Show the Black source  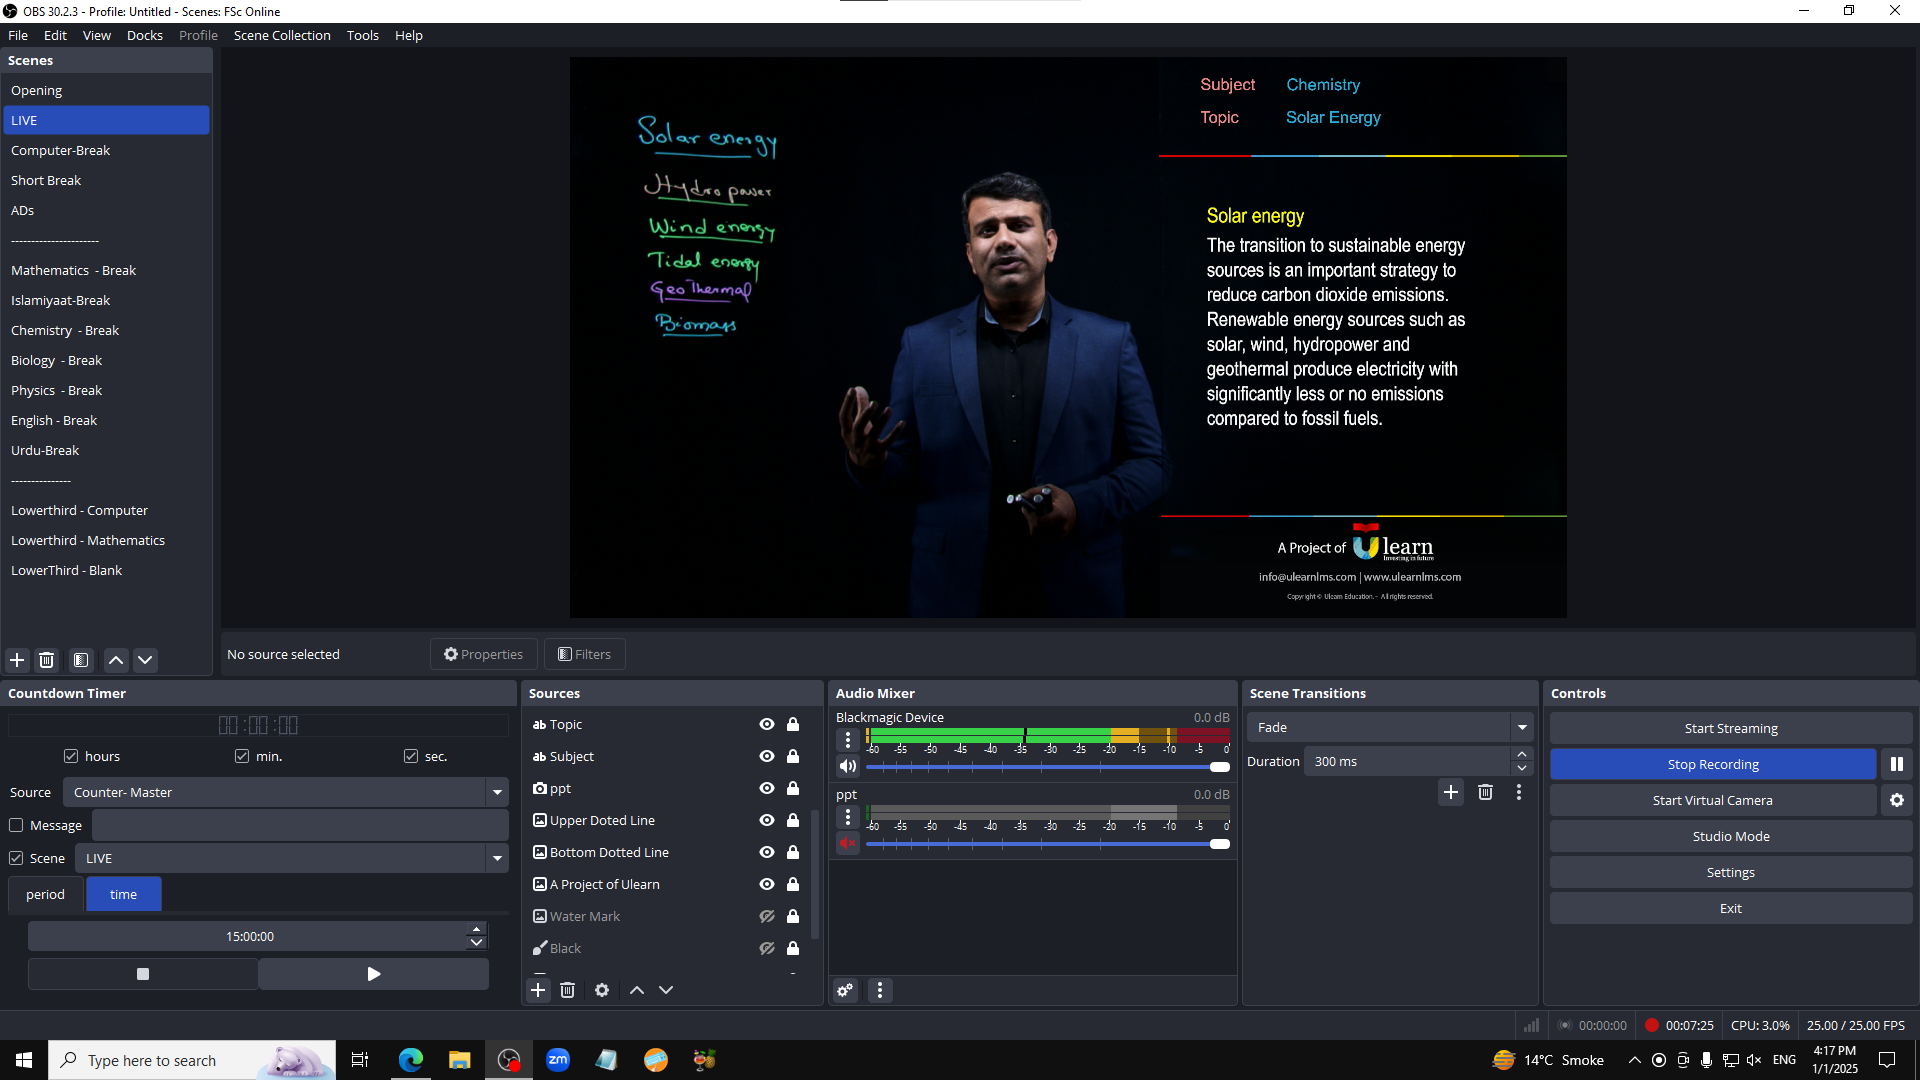tap(767, 948)
